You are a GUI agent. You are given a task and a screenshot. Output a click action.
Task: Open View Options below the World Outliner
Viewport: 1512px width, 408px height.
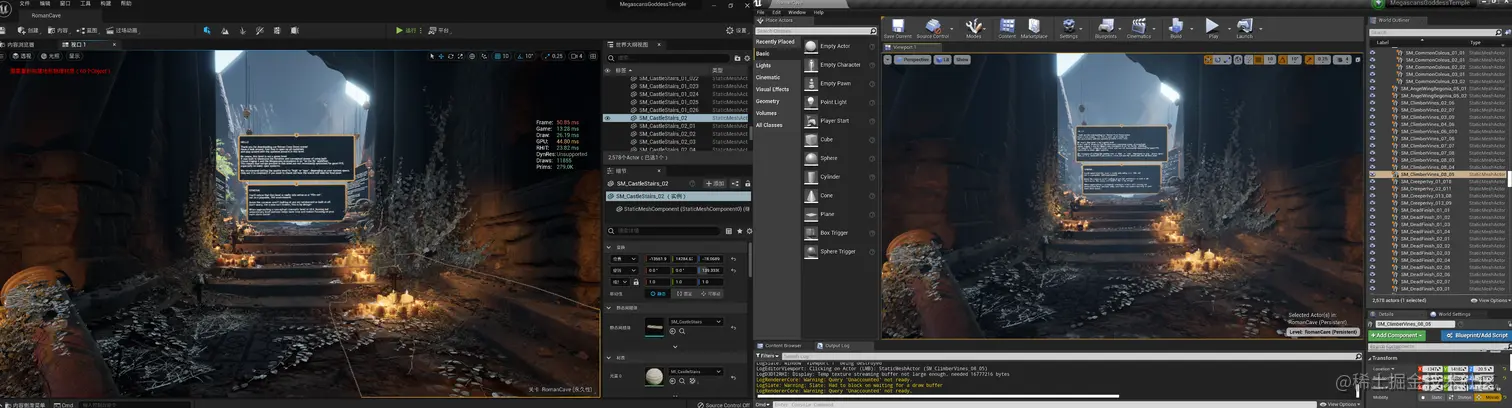point(1492,300)
